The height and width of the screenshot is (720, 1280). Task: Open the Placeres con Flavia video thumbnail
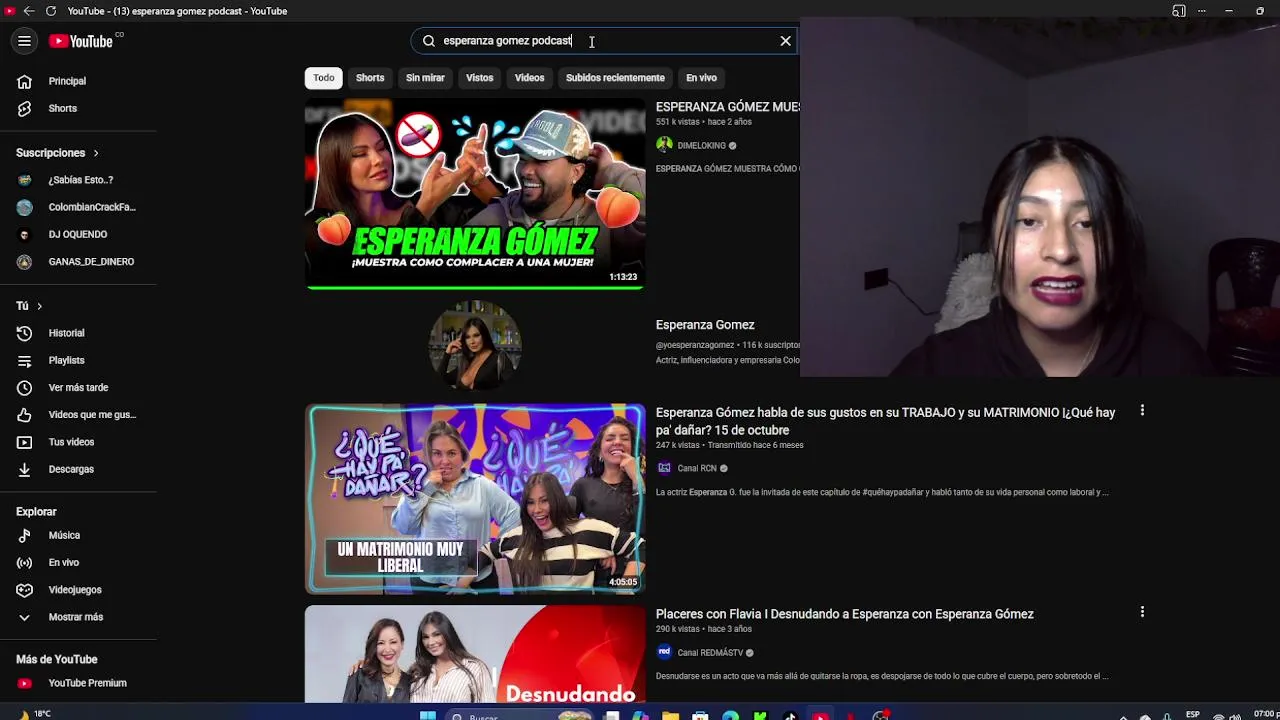click(x=475, y=654)
